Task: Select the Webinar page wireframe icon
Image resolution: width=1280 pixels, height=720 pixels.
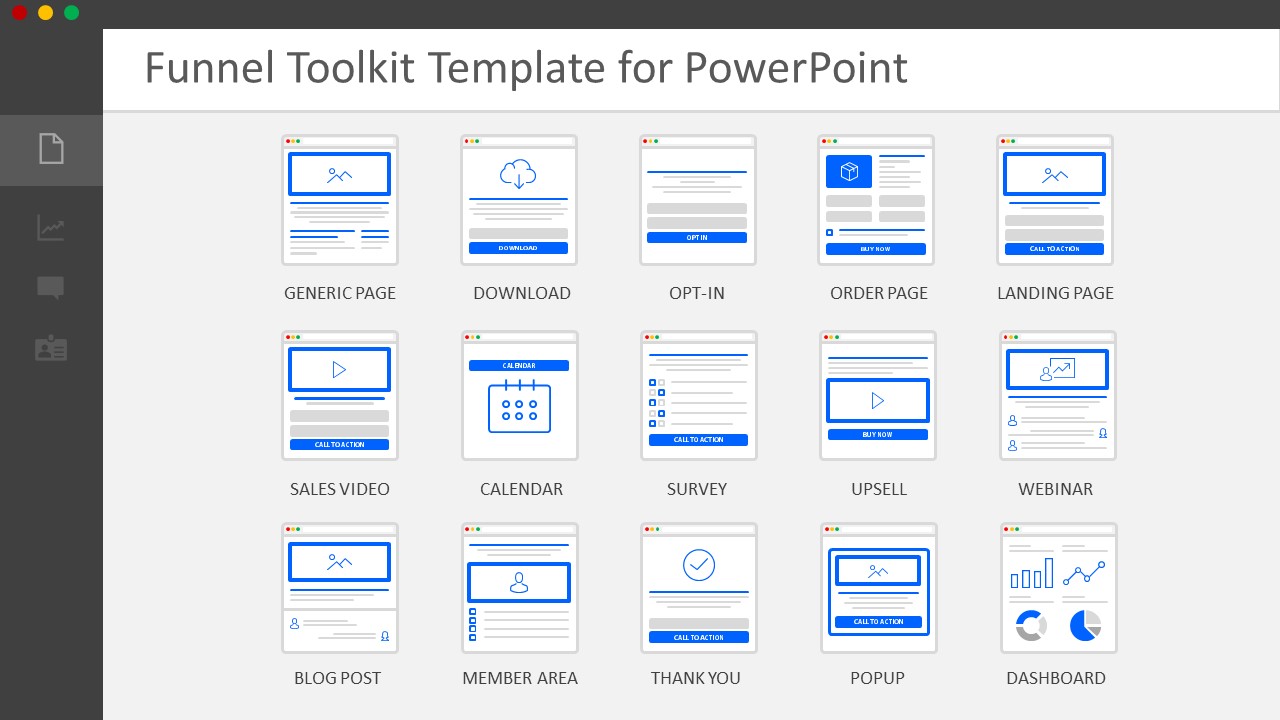Action: pos(1058,396)
